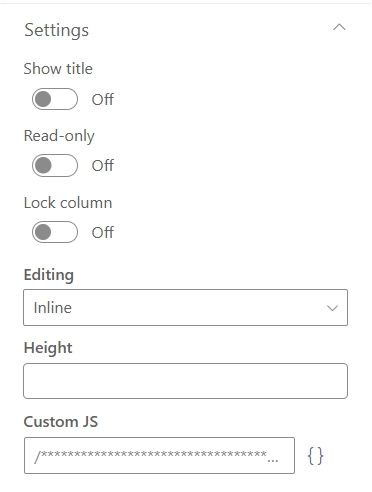Enable the Read-only switch
This screenshot has height=492, width=372.
[55, 165]
